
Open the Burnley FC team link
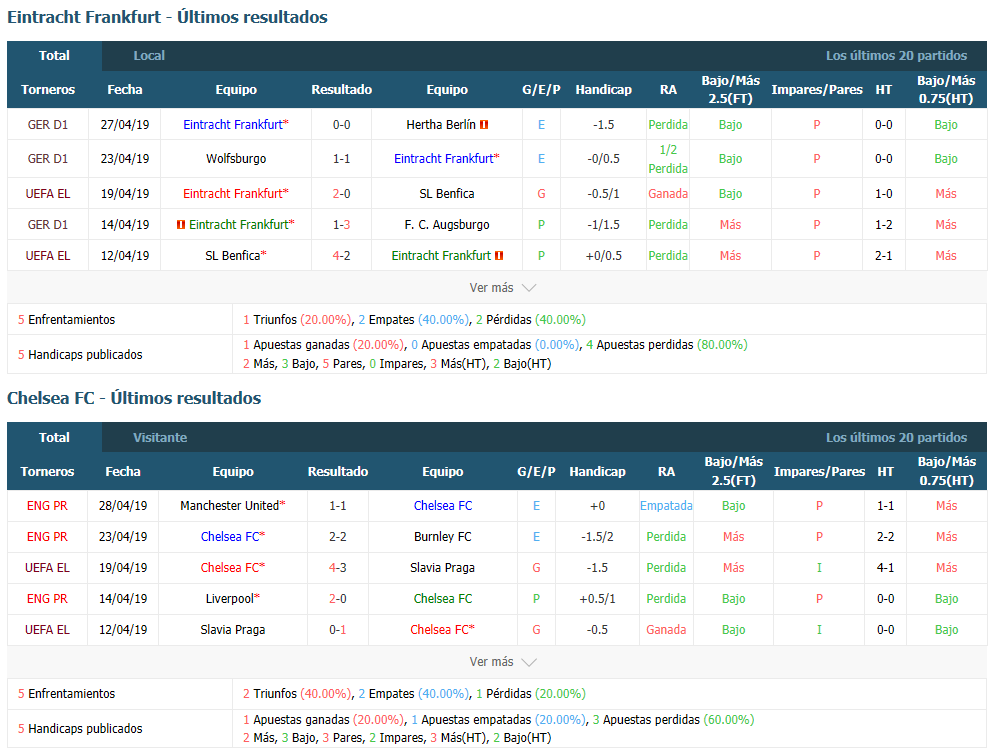[443, 537]
